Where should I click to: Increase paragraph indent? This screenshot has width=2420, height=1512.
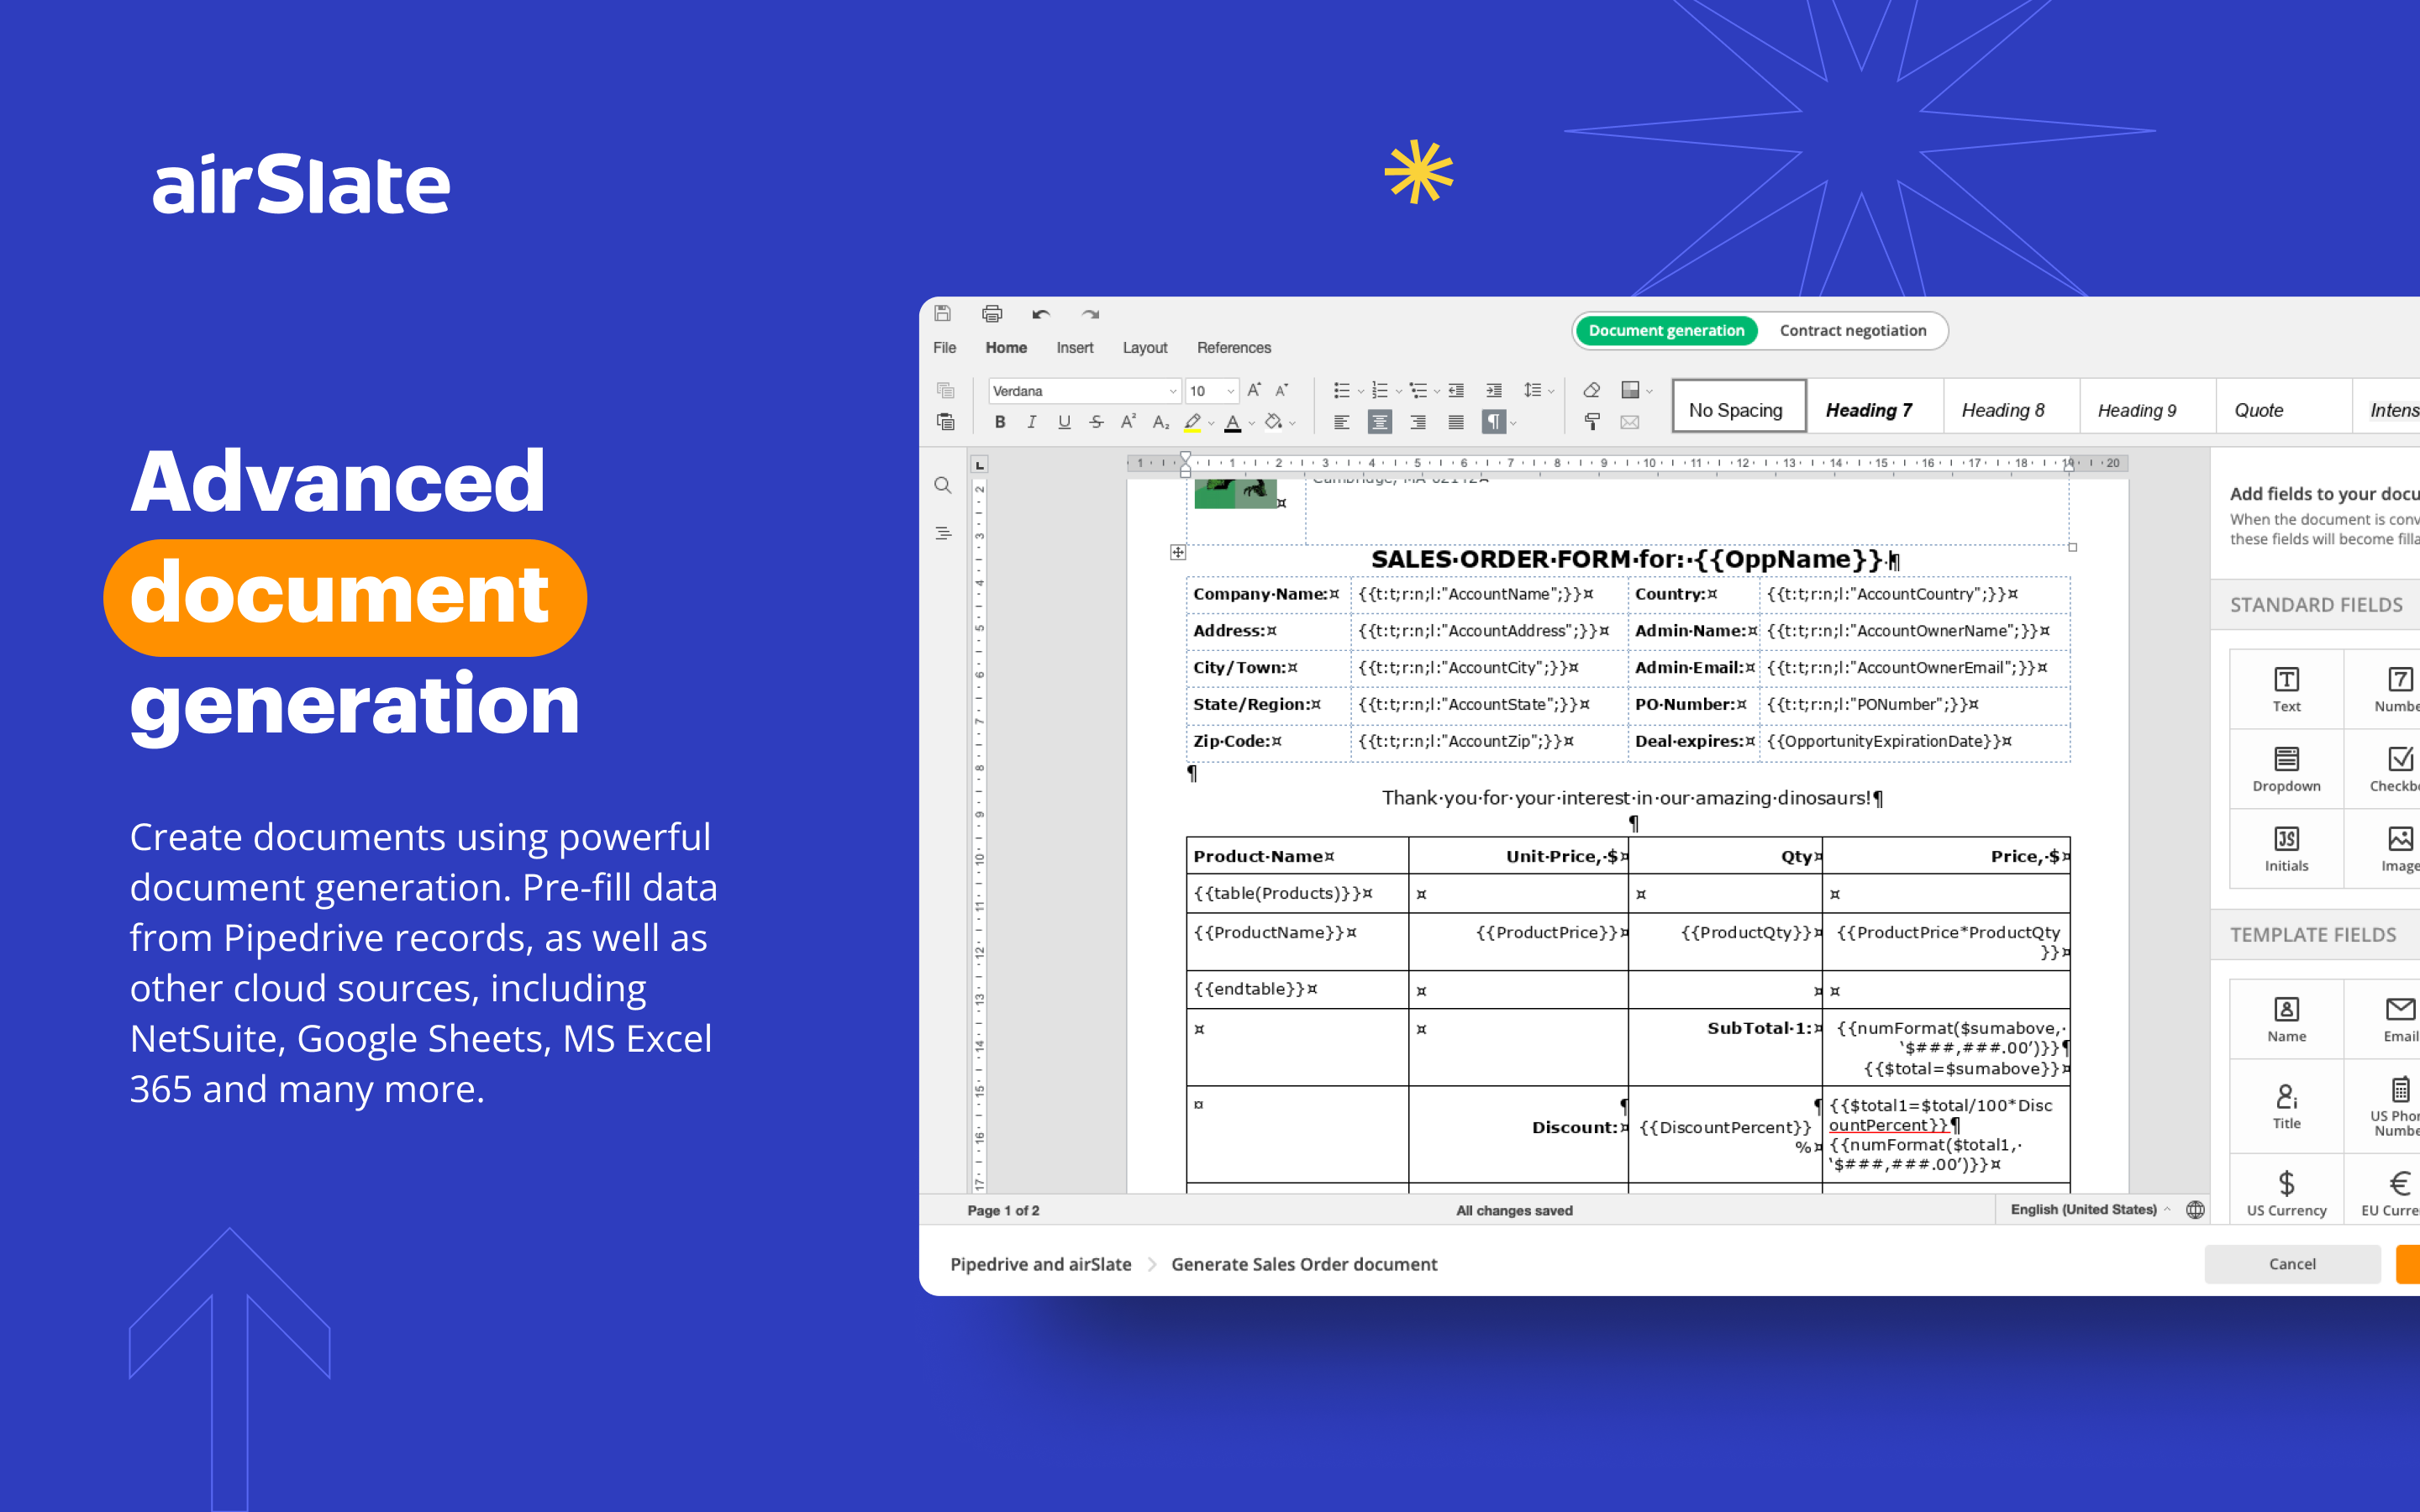point(1493,390)
